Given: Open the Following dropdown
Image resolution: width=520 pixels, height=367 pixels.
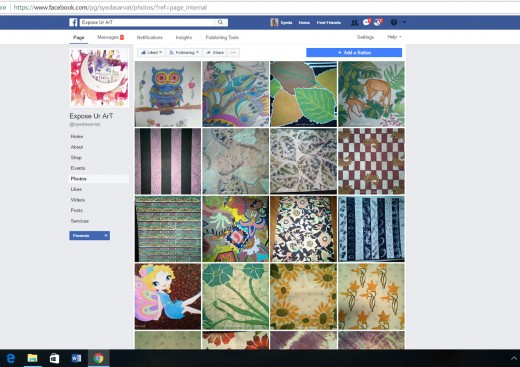Looking at the screenshot, I should 184,53.
